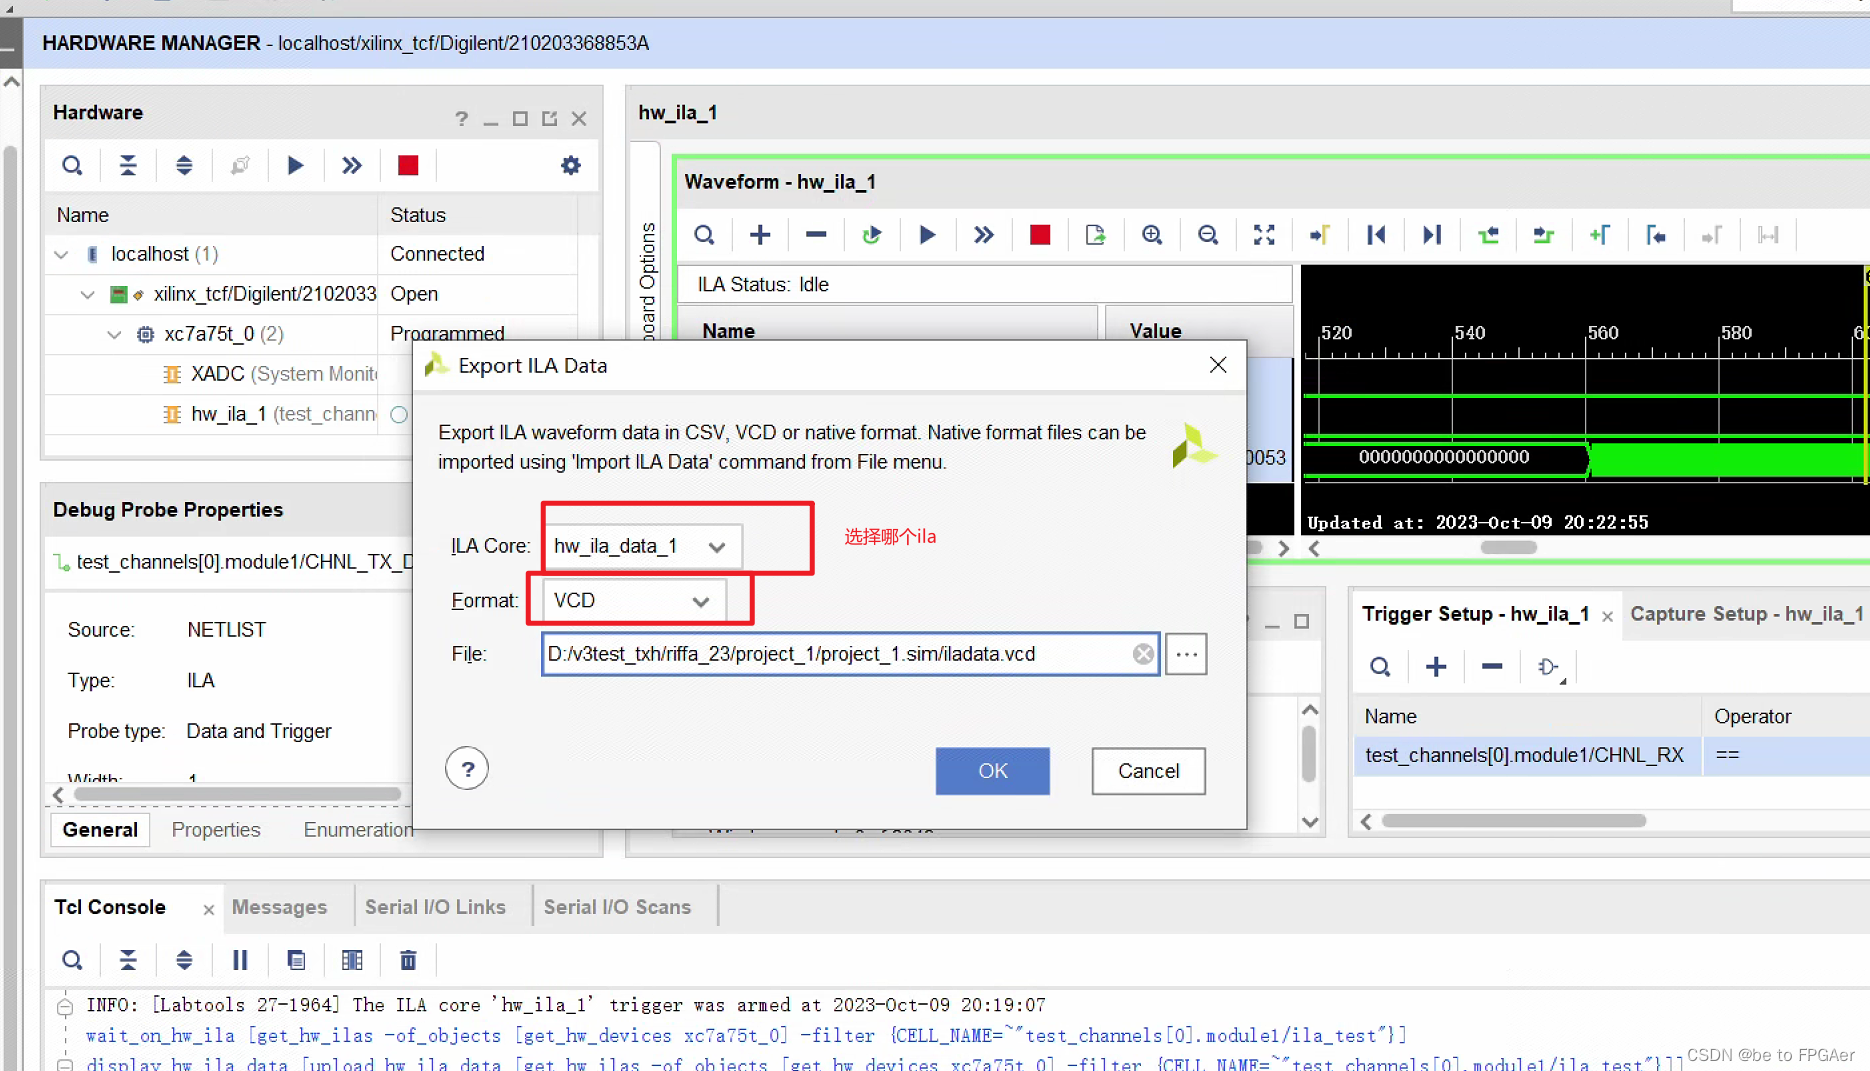
Task: Stop the ILA trigger with red square
Action: [x=1040, y=234]
